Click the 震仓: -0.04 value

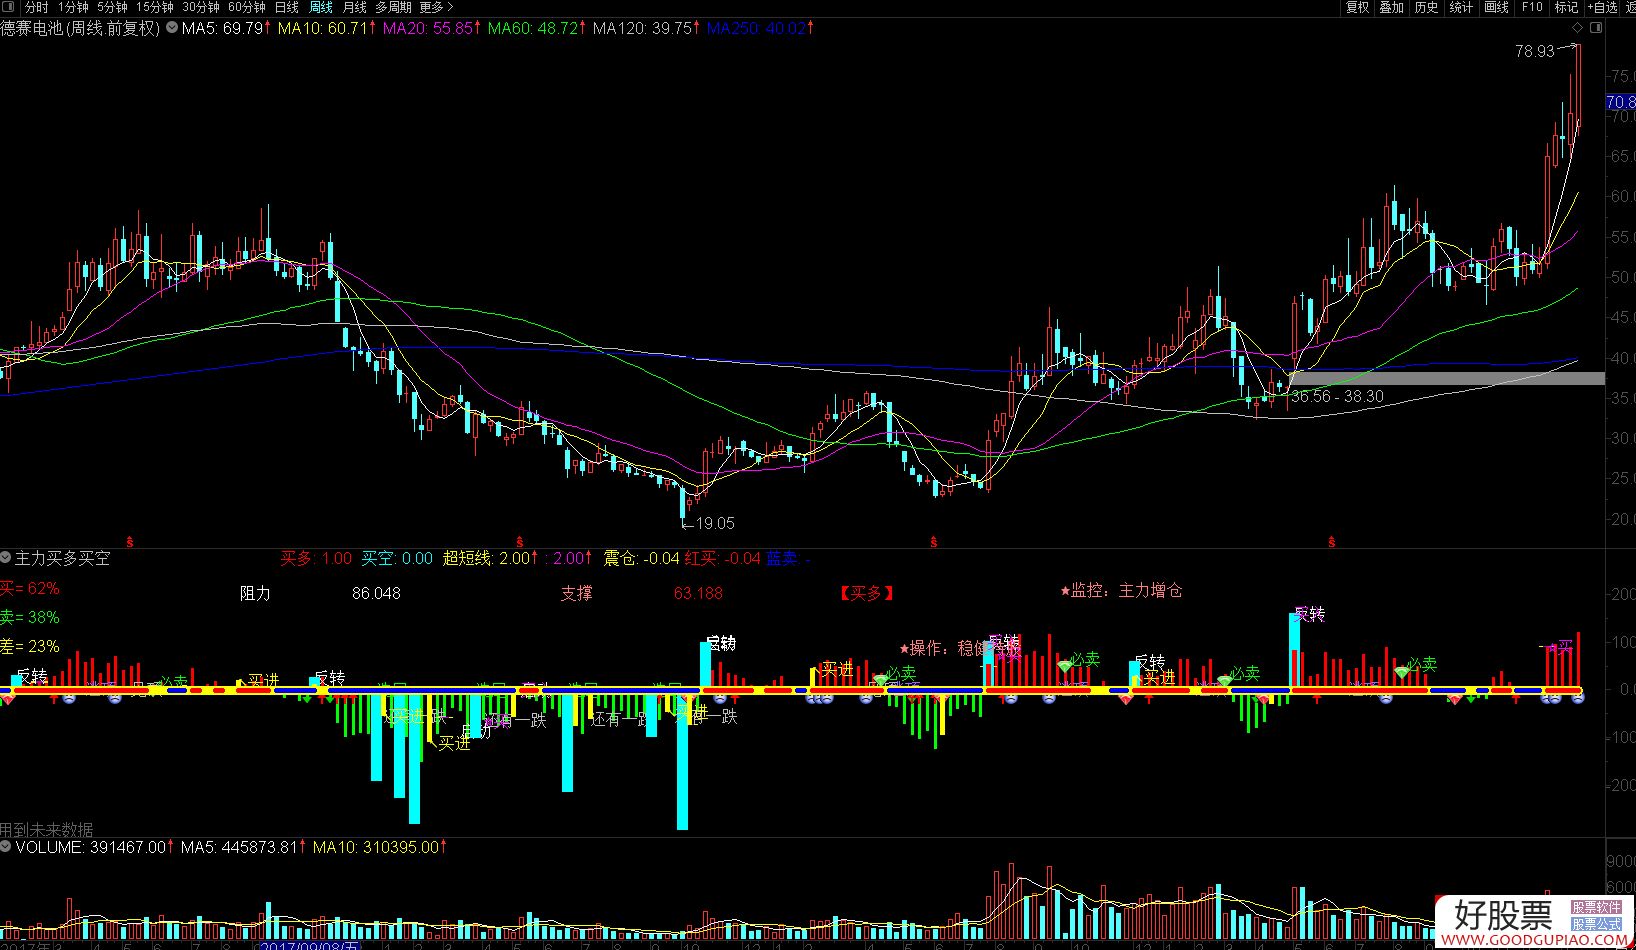pos(641,558)
